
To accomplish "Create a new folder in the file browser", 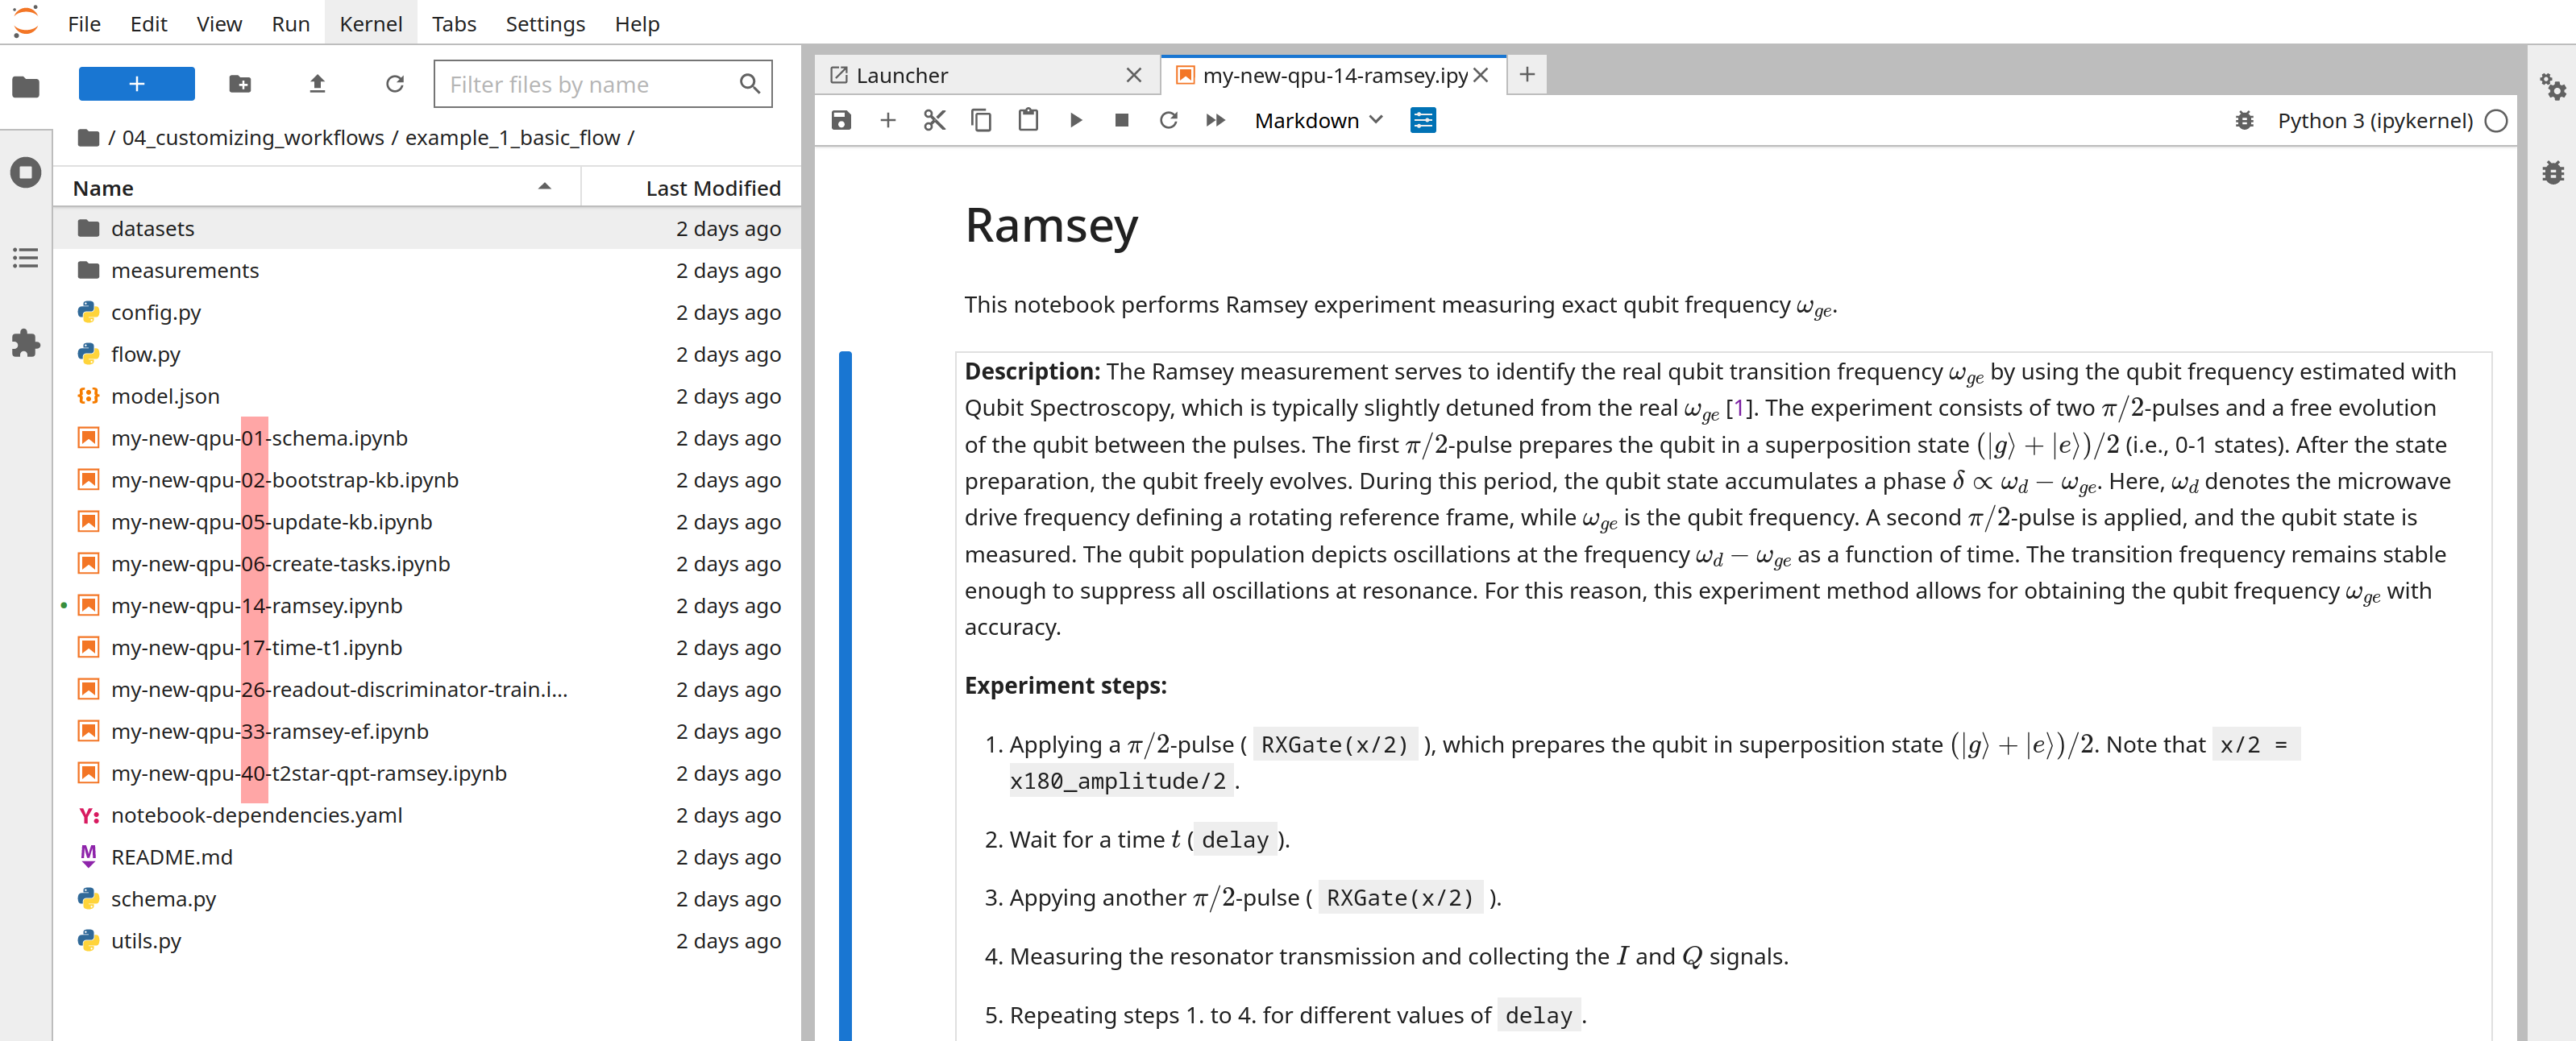I will (x=240, y=84).
